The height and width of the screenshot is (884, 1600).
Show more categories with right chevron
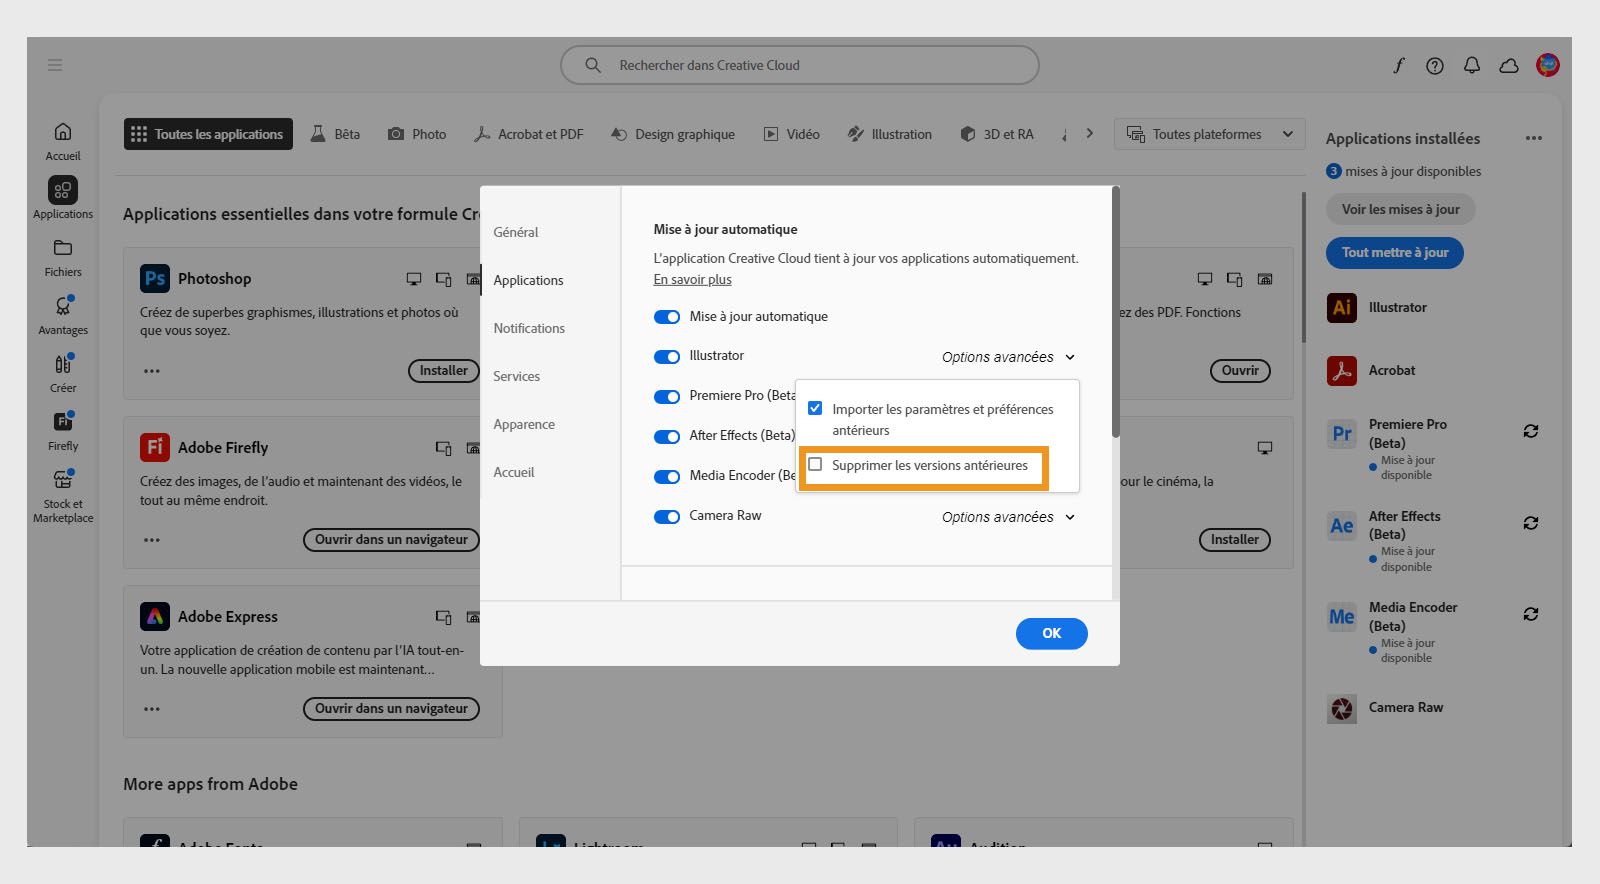pyautogui.click(x=1090, y=133)
